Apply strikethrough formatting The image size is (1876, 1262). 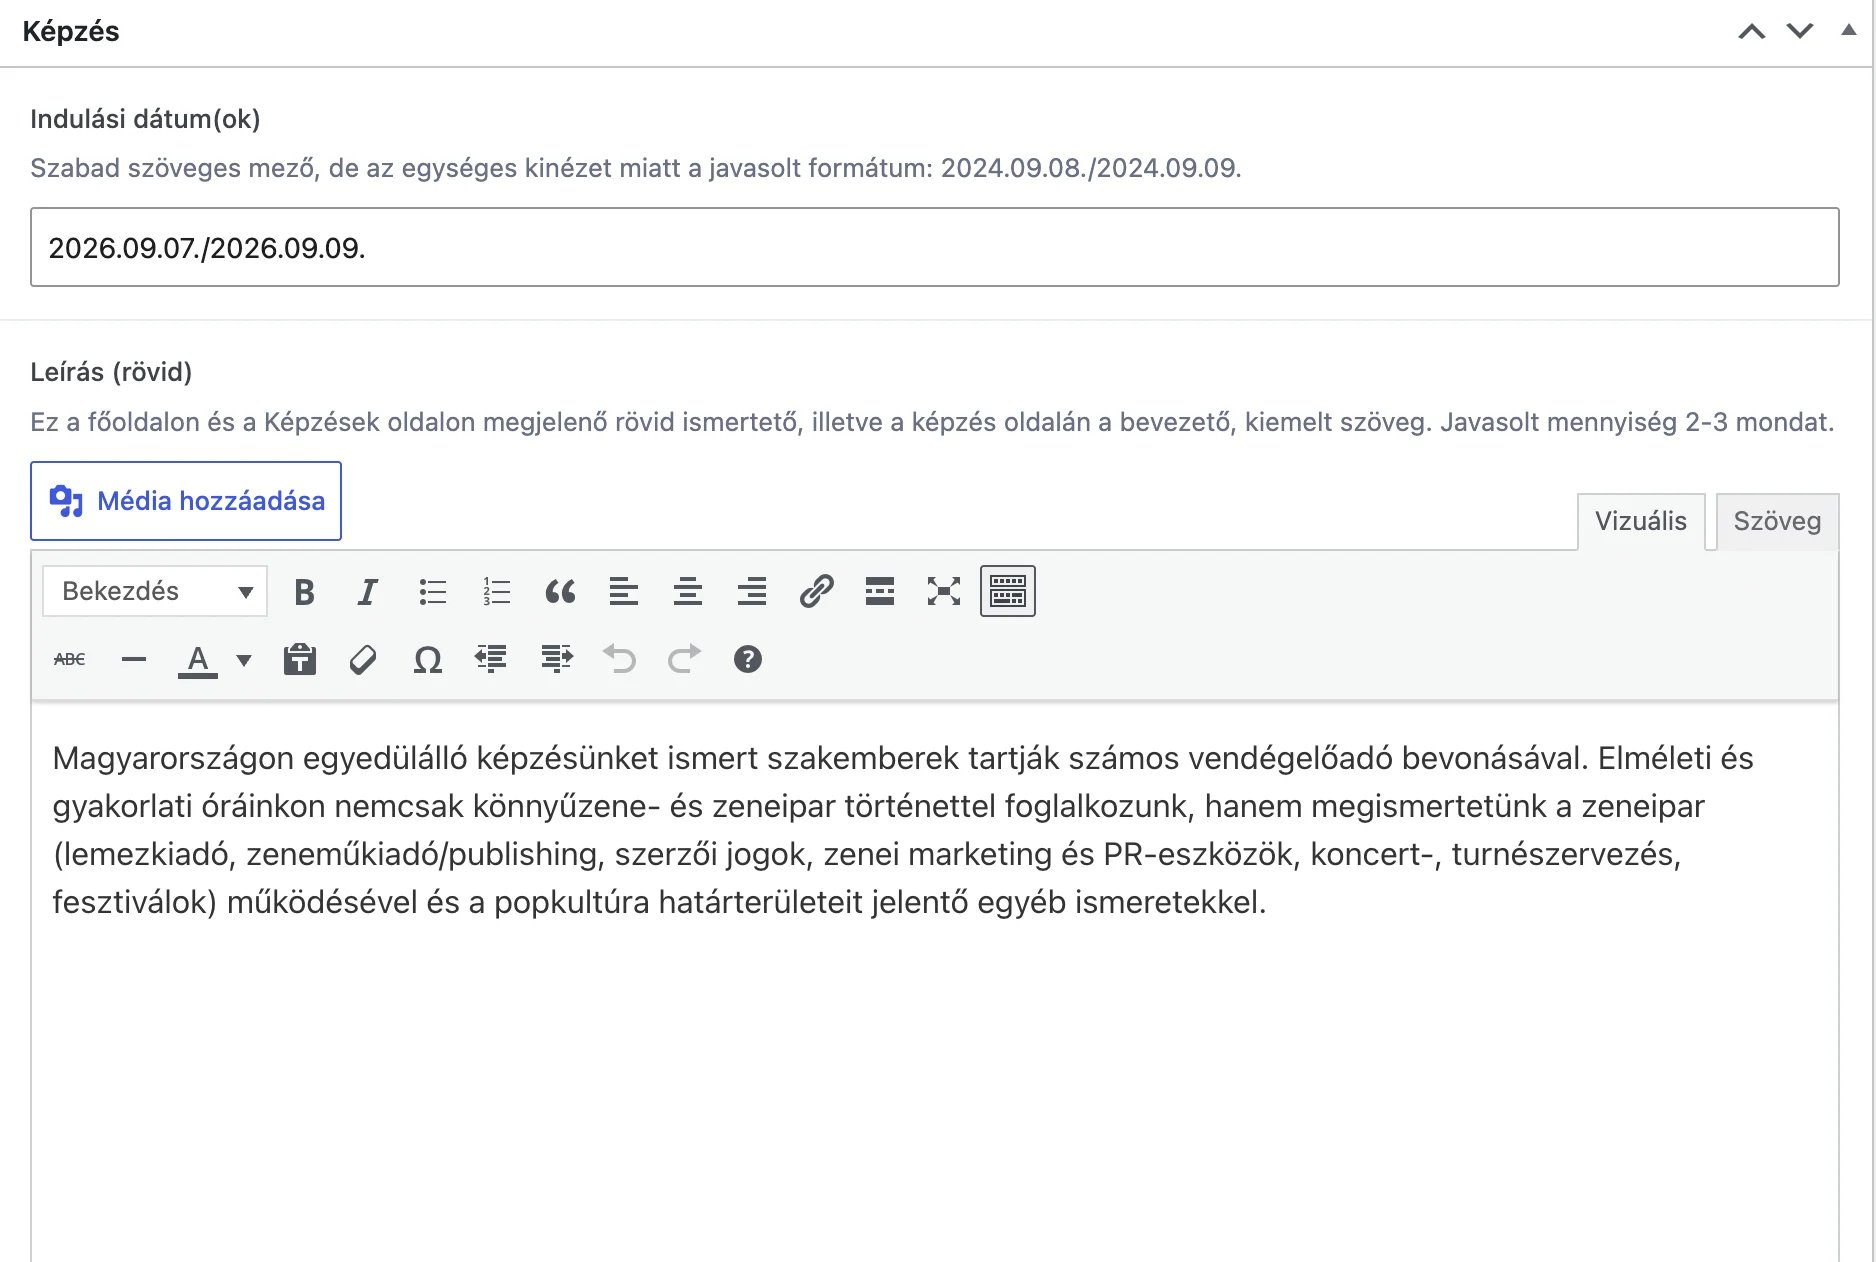click(70, 659)
